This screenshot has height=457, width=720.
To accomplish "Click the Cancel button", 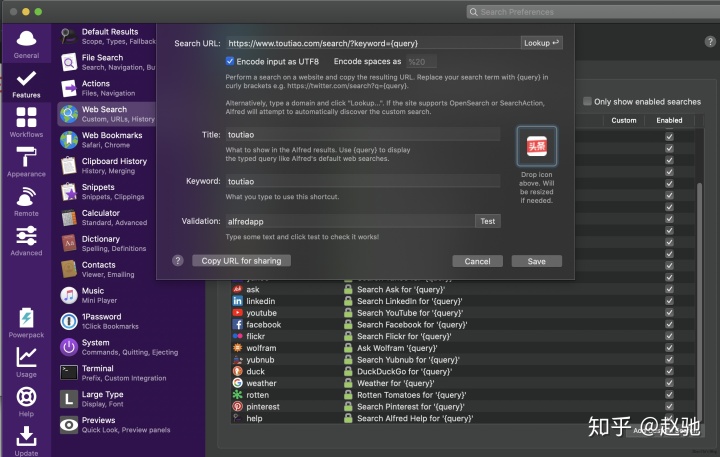I will click(478, 261).
